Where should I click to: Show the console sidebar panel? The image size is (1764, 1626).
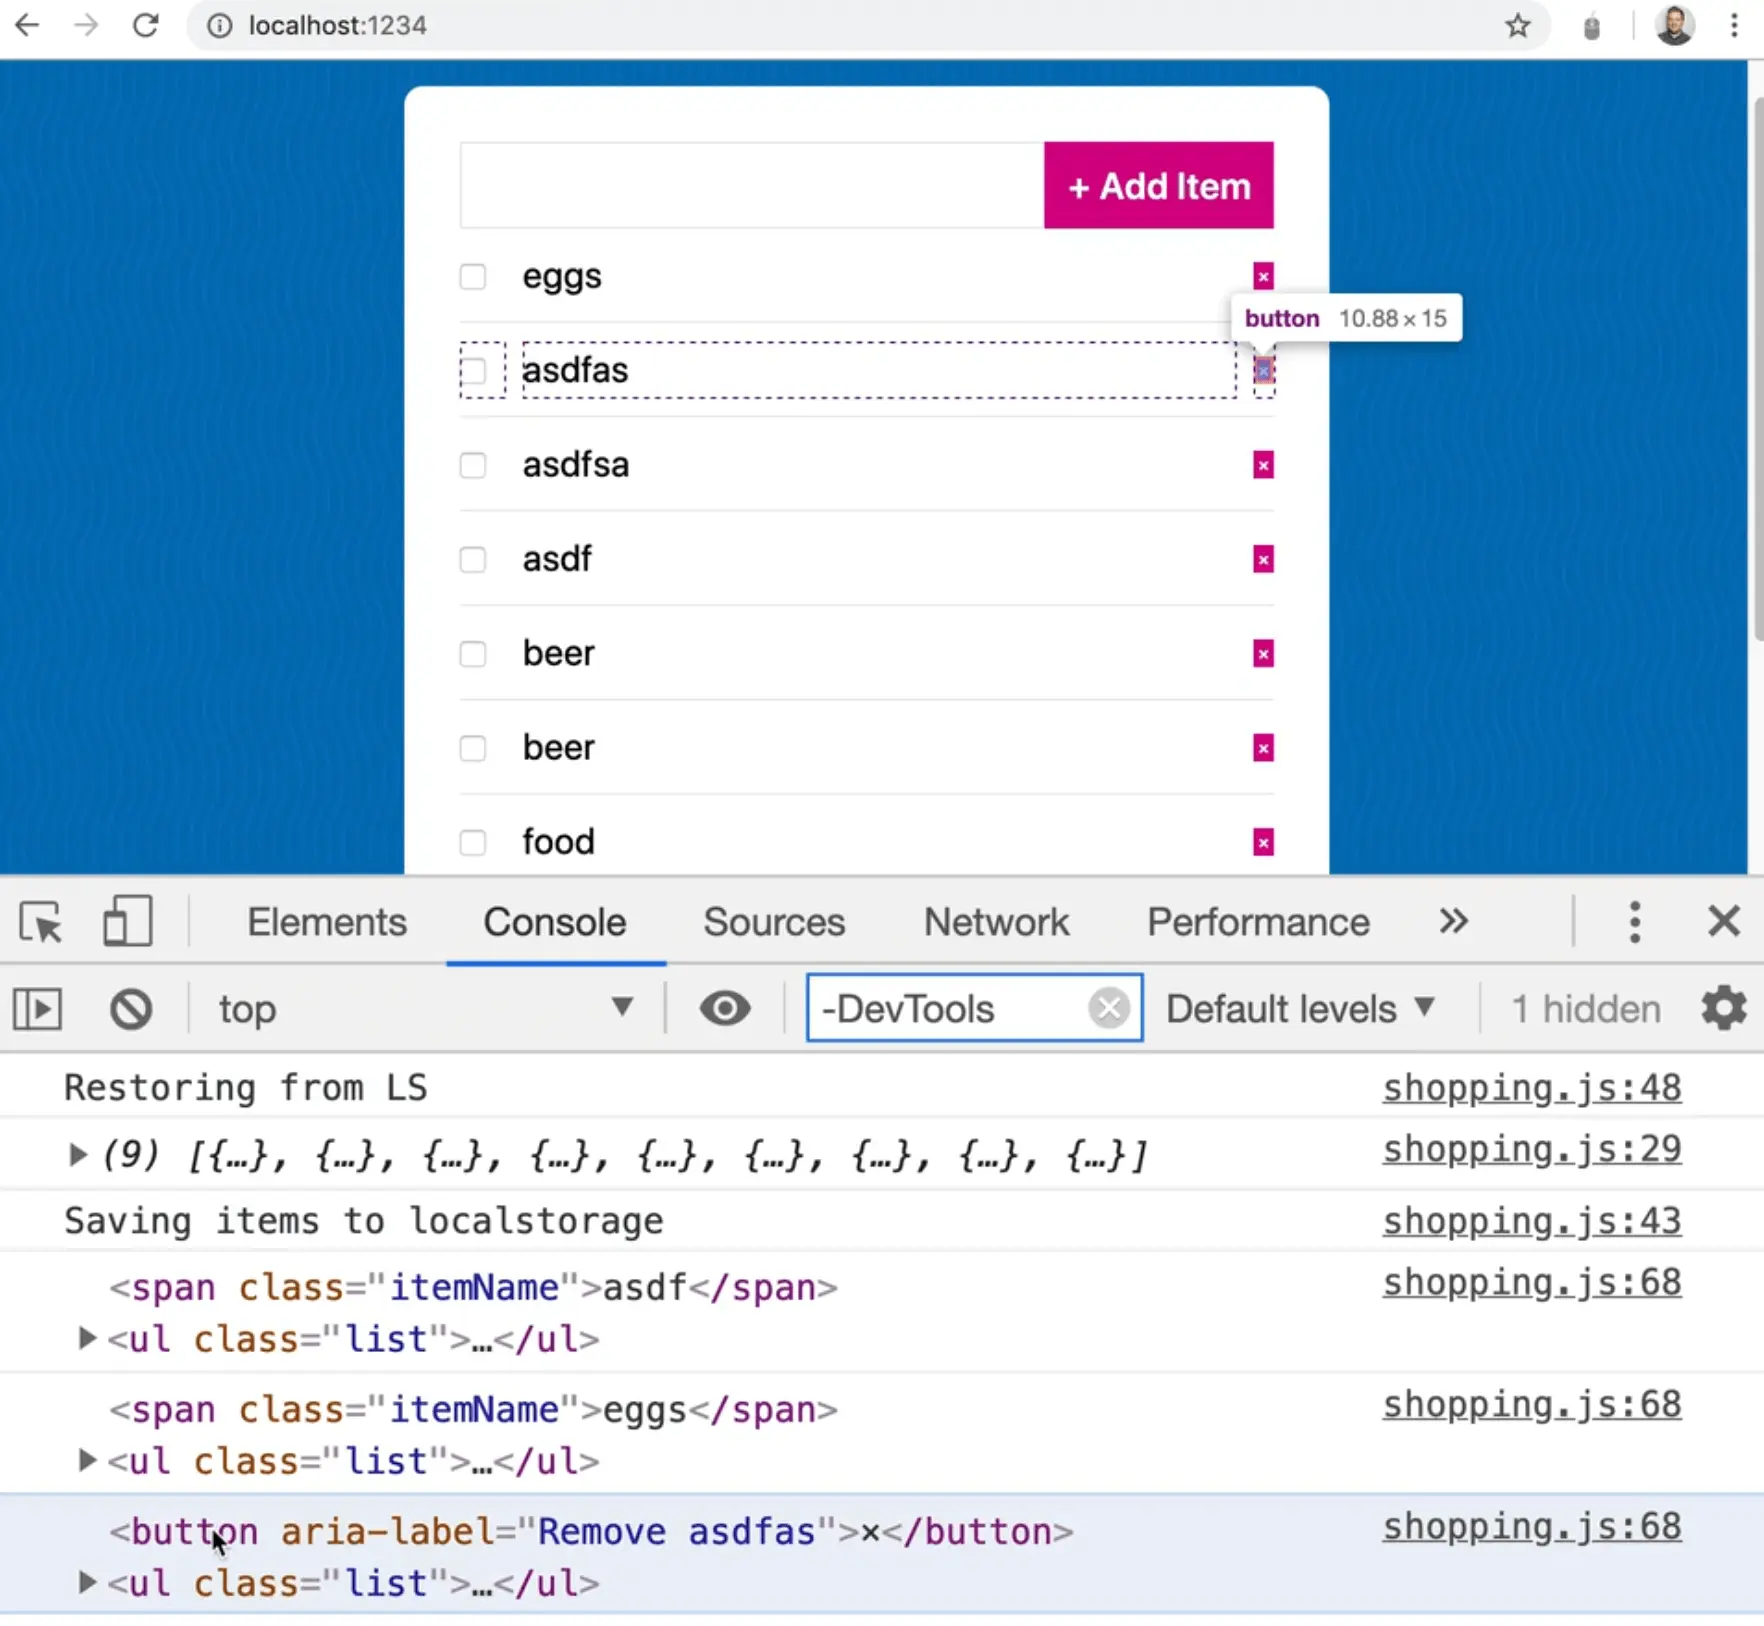point(38,1009)
